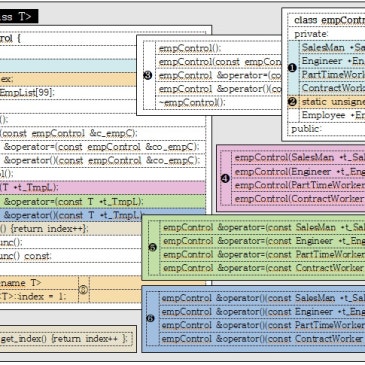
Task: Click the circled number 6 in blue box
Action: pyautogui.click(x=150, y=319)
